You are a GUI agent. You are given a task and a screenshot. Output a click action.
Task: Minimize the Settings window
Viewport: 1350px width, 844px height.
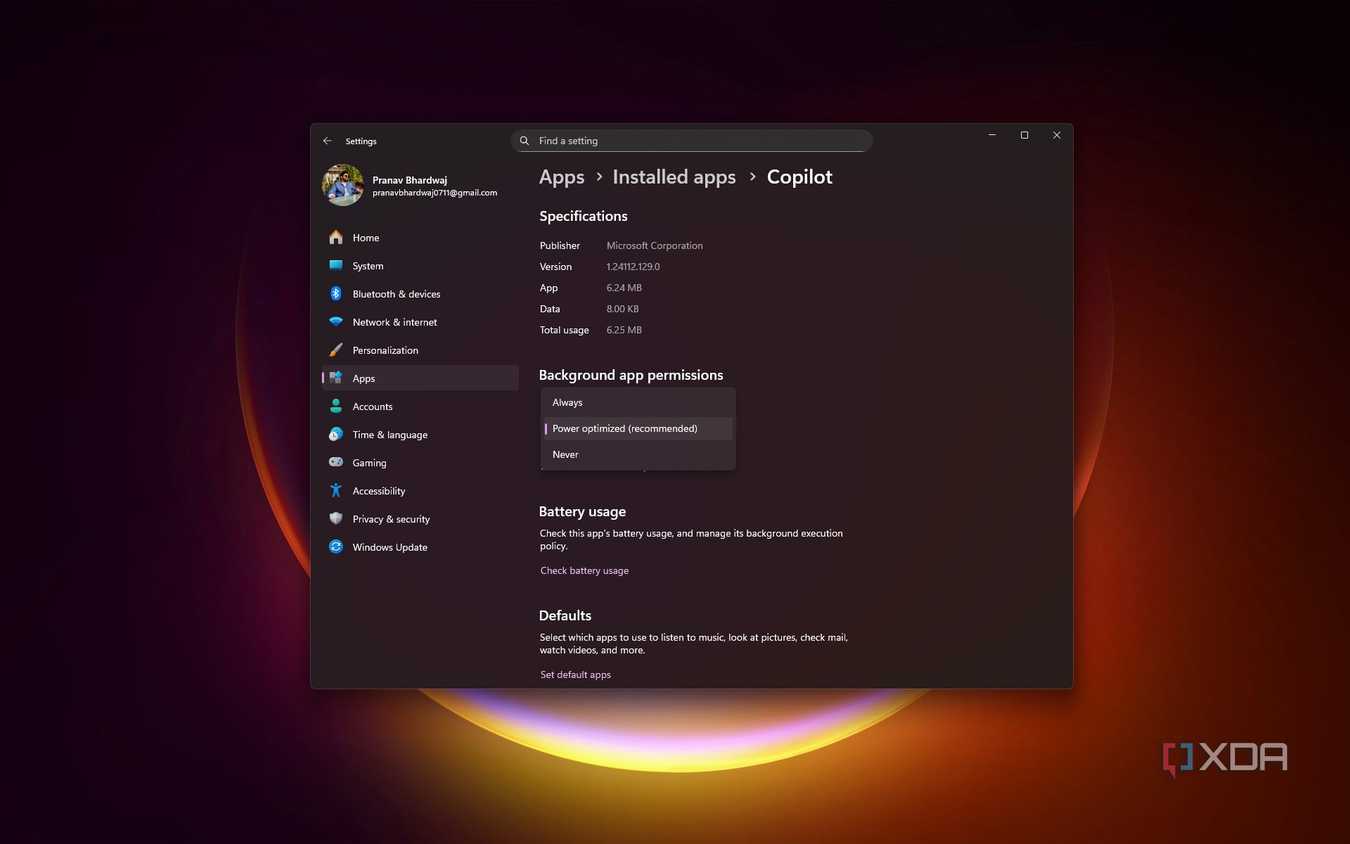(992, 135)
